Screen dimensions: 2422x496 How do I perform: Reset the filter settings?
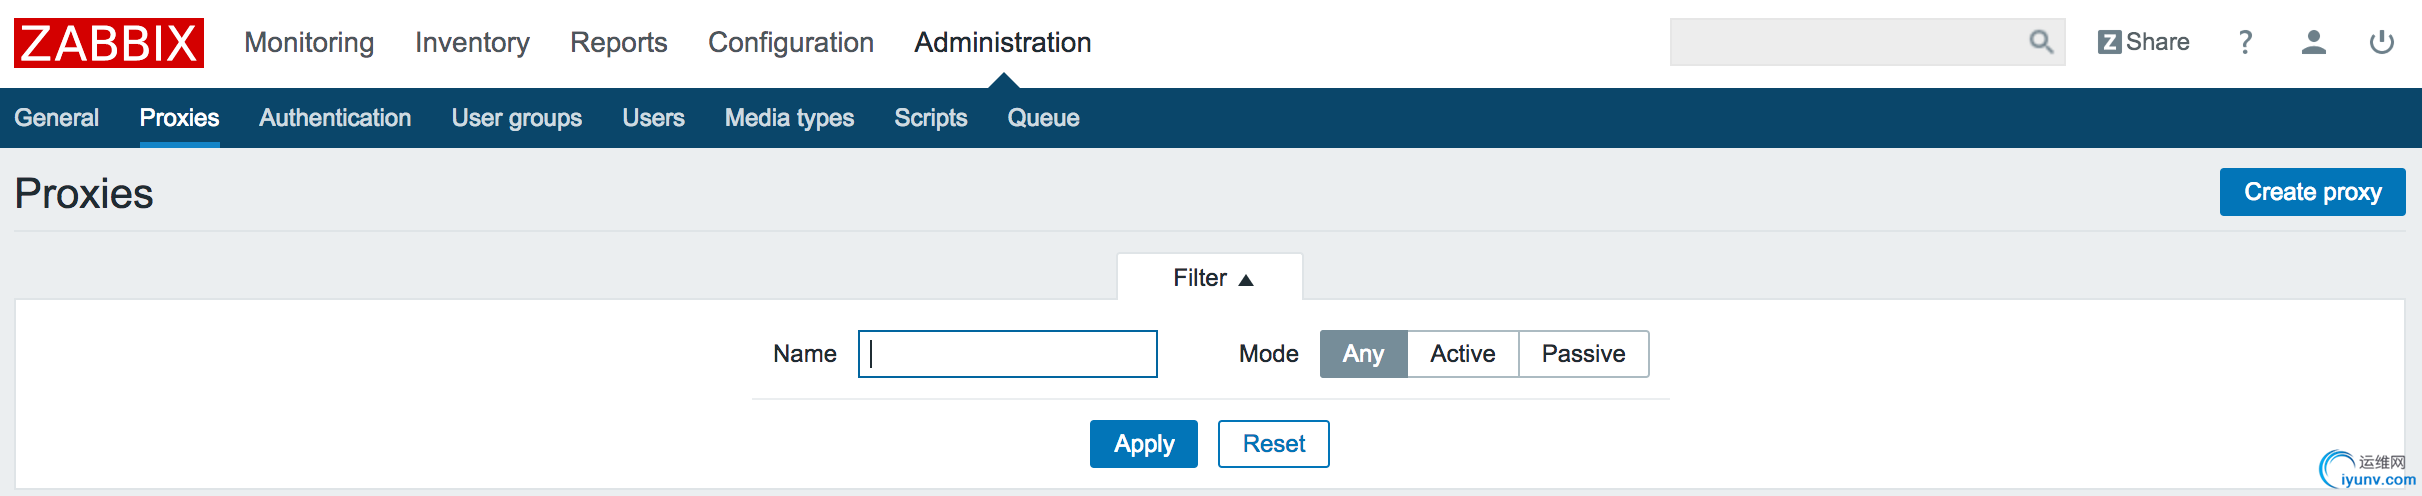click(1273, 444)
